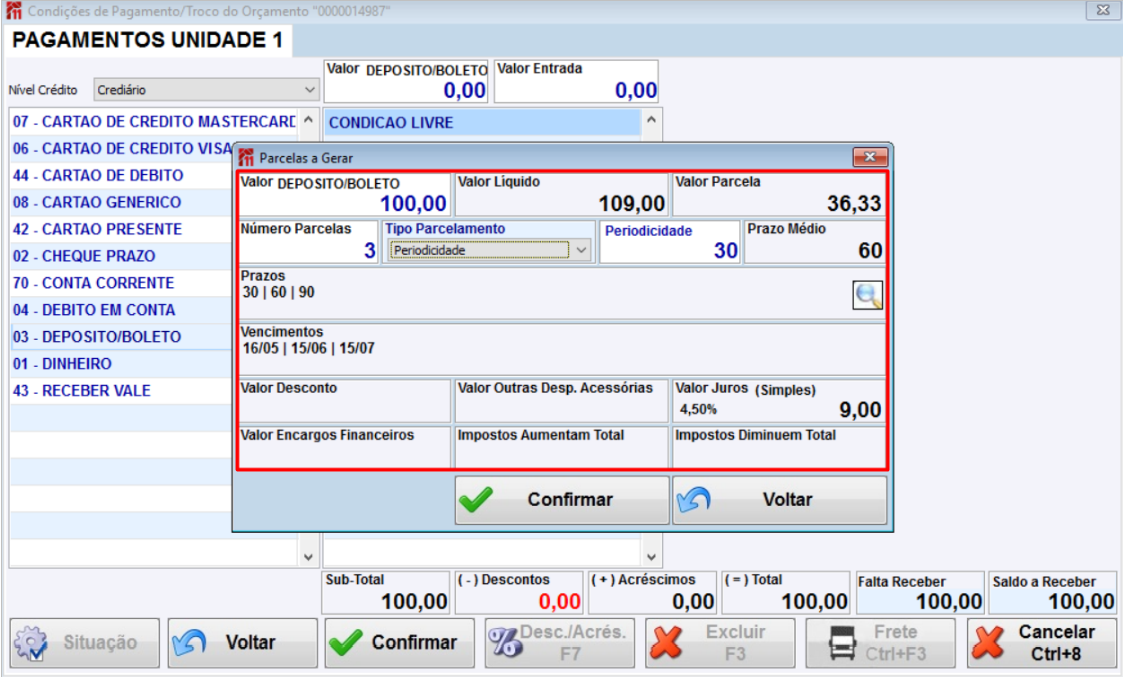Viewport: 1123px width, 677px height.
Task: Click the payment list scroll-up arrow
Action: click(x=308, y=120)
